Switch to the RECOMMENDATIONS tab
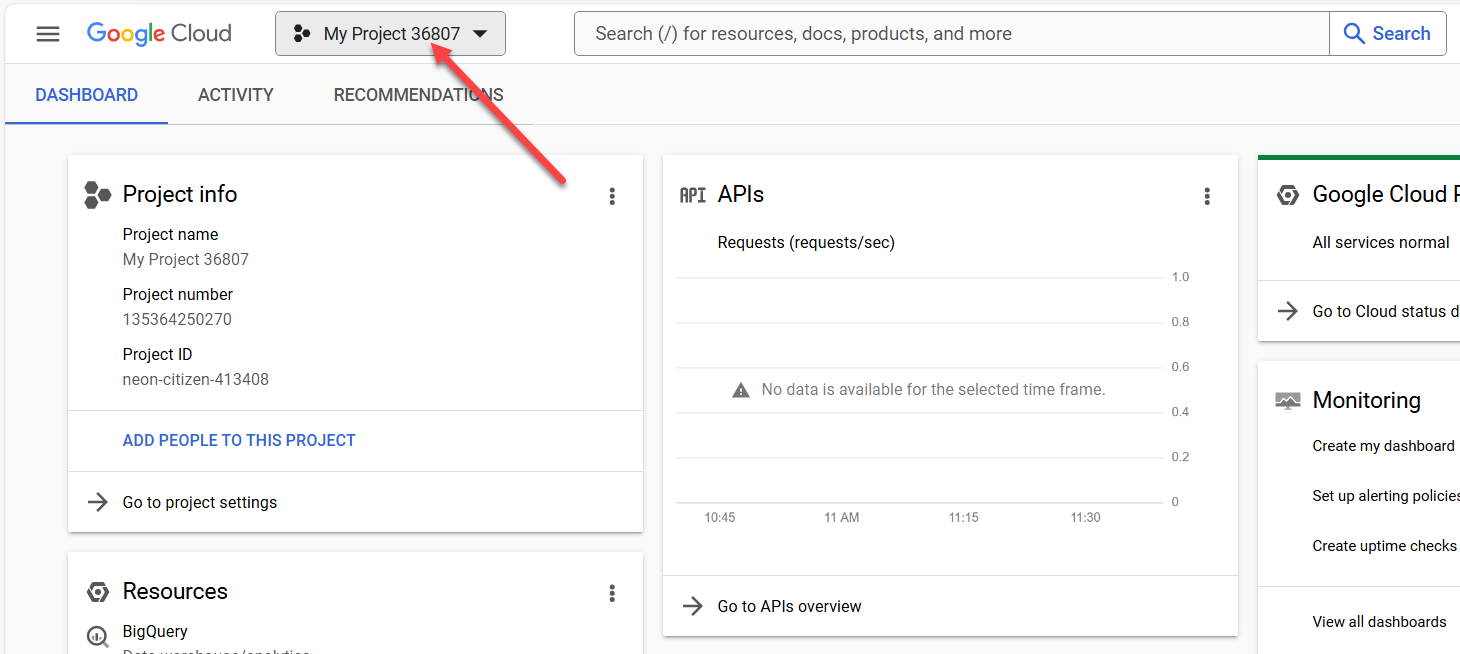This screenshot has width=1460, height=654. click(419, 95)
